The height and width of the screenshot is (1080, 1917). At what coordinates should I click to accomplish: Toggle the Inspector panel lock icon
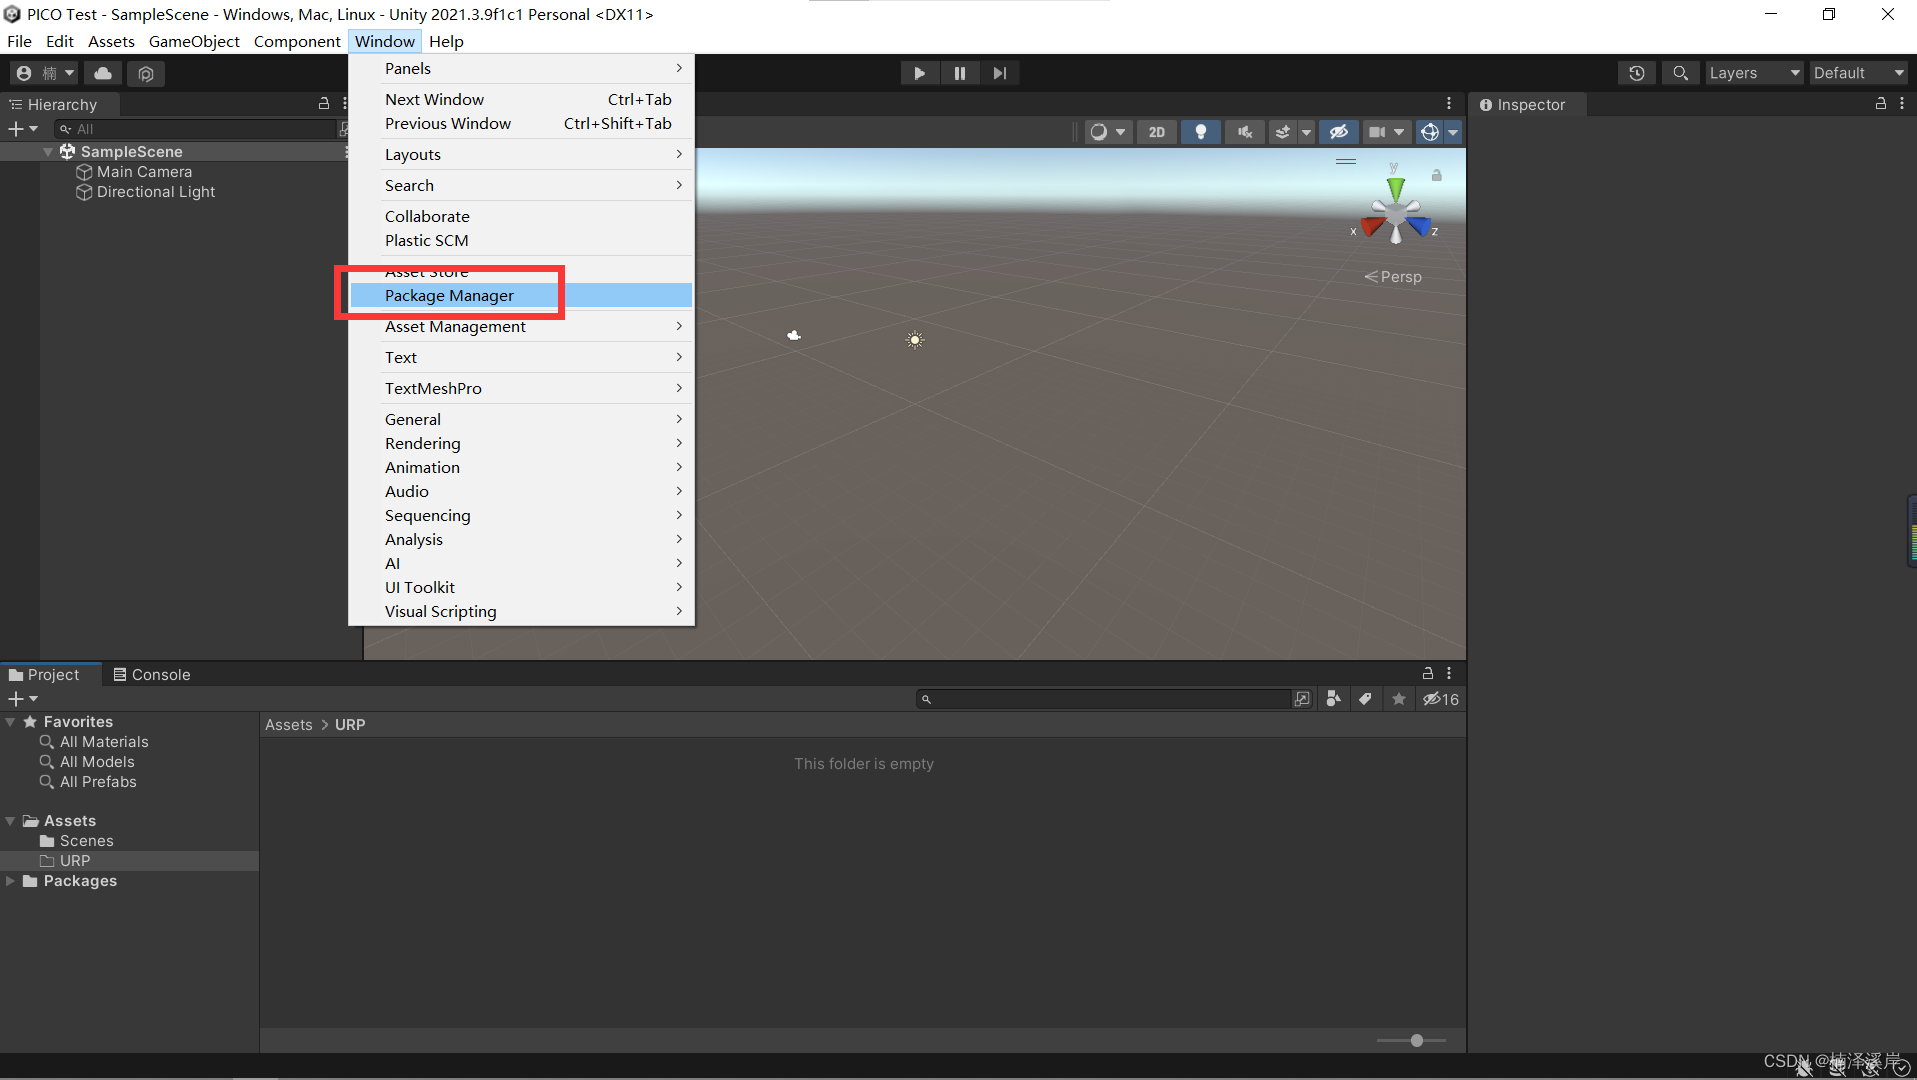point(1881,104)
